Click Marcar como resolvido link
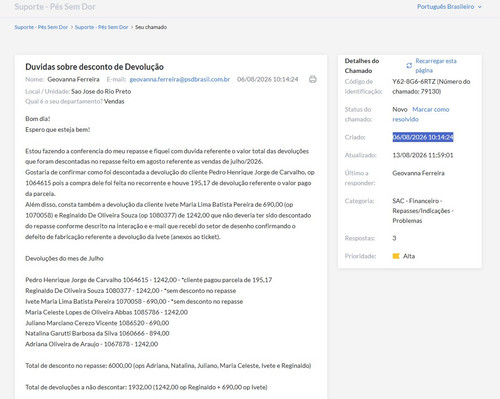The width and height of the screenshot is (500, 399). coord(421,114)
